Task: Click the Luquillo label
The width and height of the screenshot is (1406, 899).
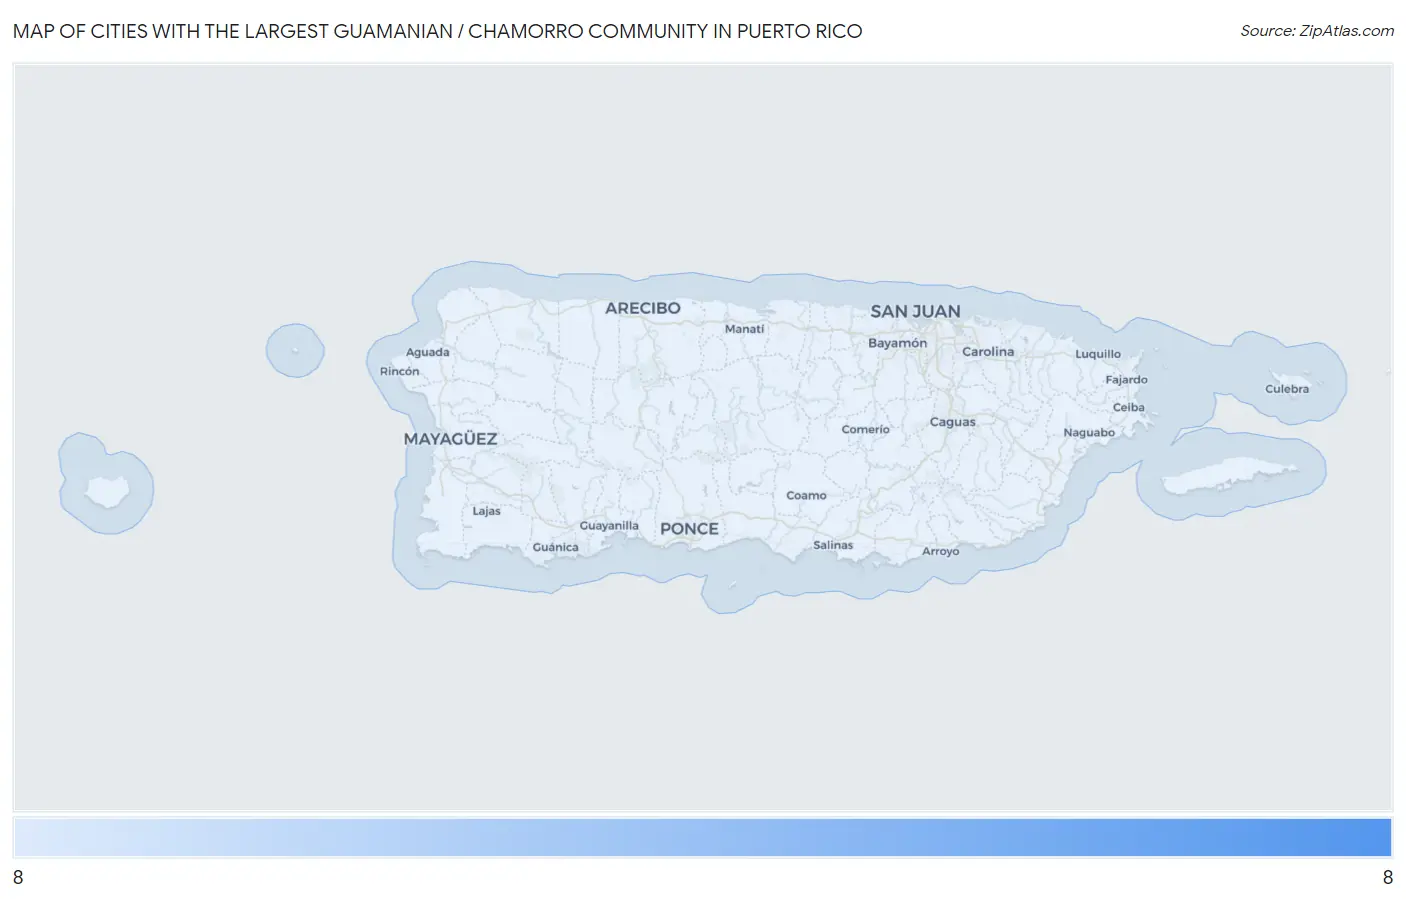Action: [x=1098, y=354]
